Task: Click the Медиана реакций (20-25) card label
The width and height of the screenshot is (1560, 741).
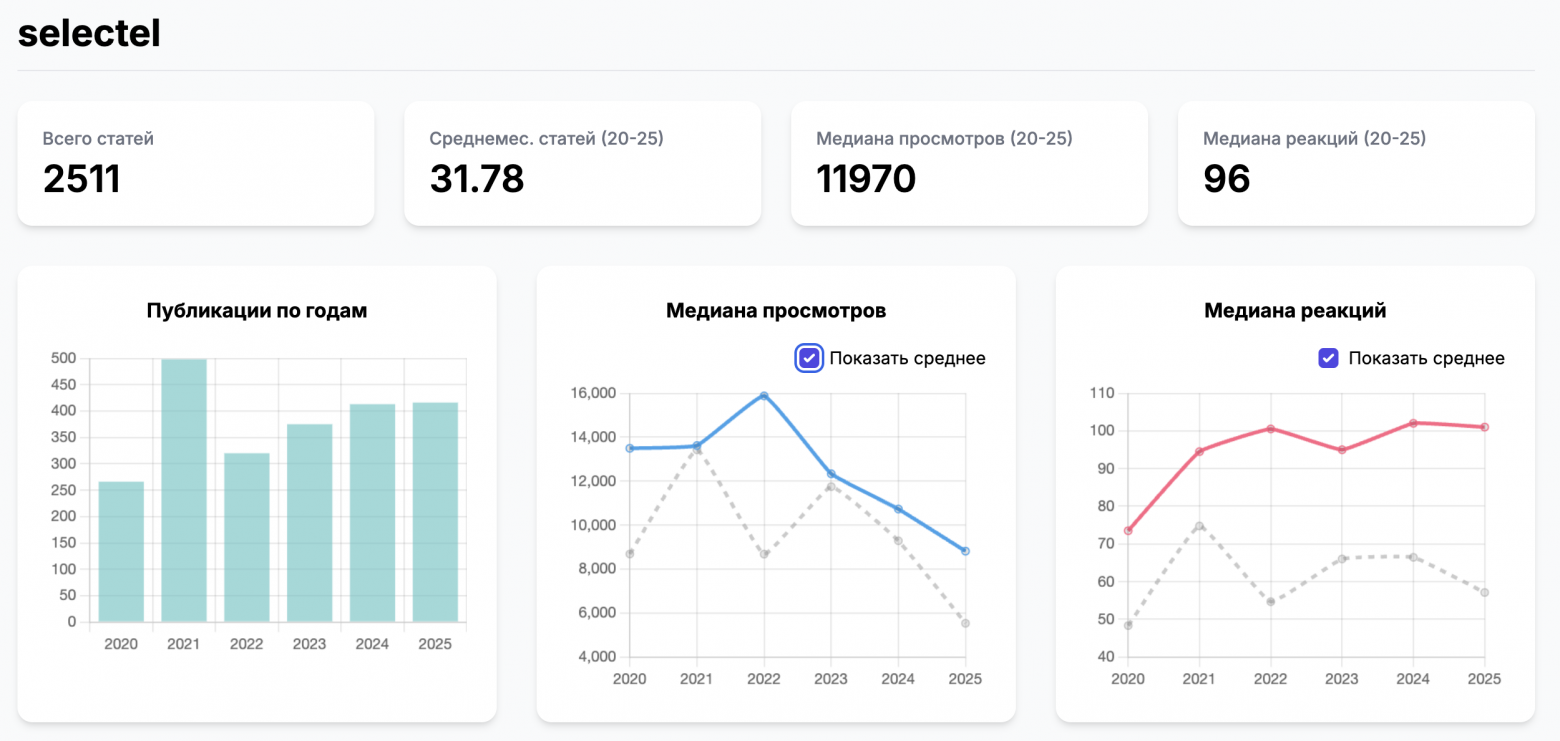Action: 1314,139
